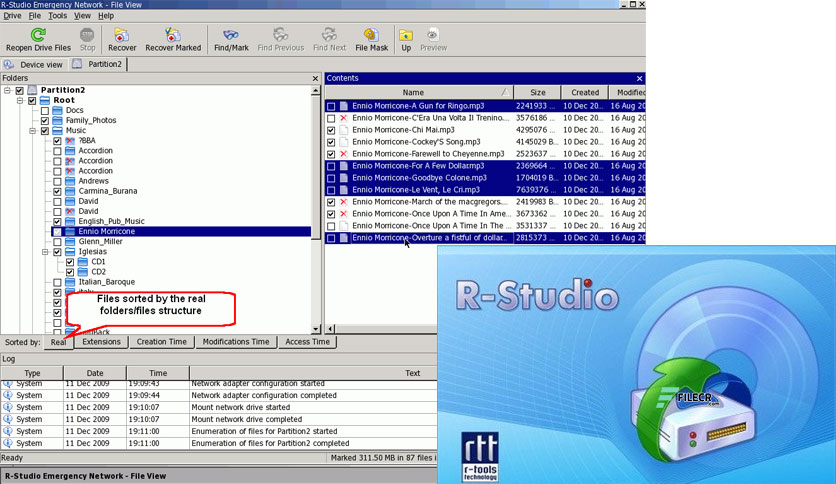Viewport: 836px width, 484px height.
Task: Open the Drive menu
Action: 12,15
